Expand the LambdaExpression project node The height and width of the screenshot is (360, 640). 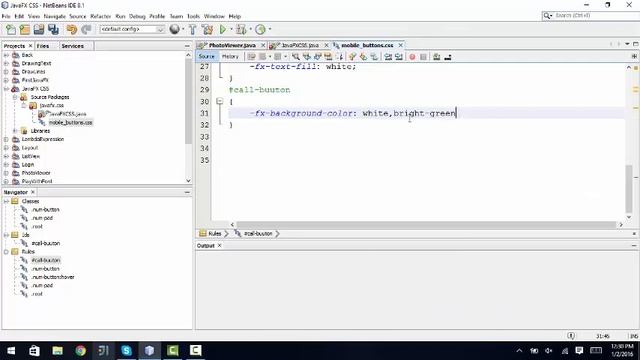[6, 139]
